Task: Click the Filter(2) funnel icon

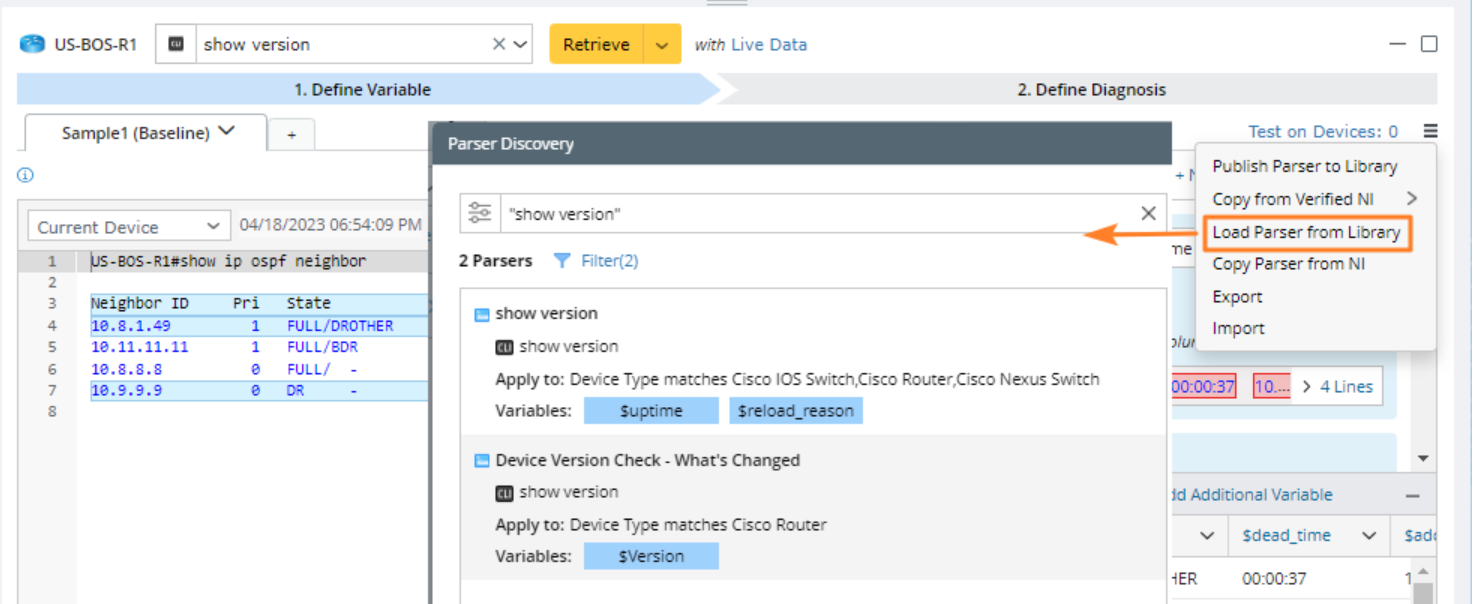Action: (562, 261)
